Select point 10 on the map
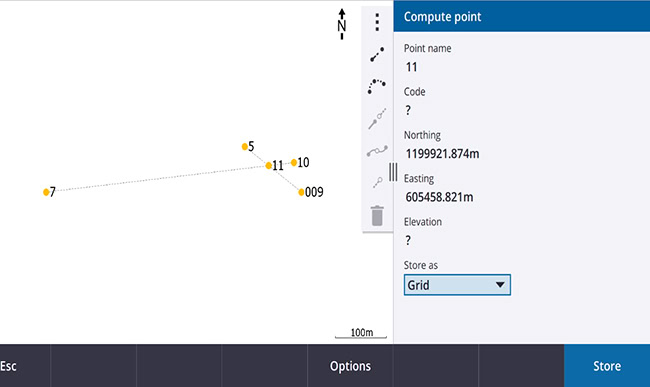 tap(293, 162)
